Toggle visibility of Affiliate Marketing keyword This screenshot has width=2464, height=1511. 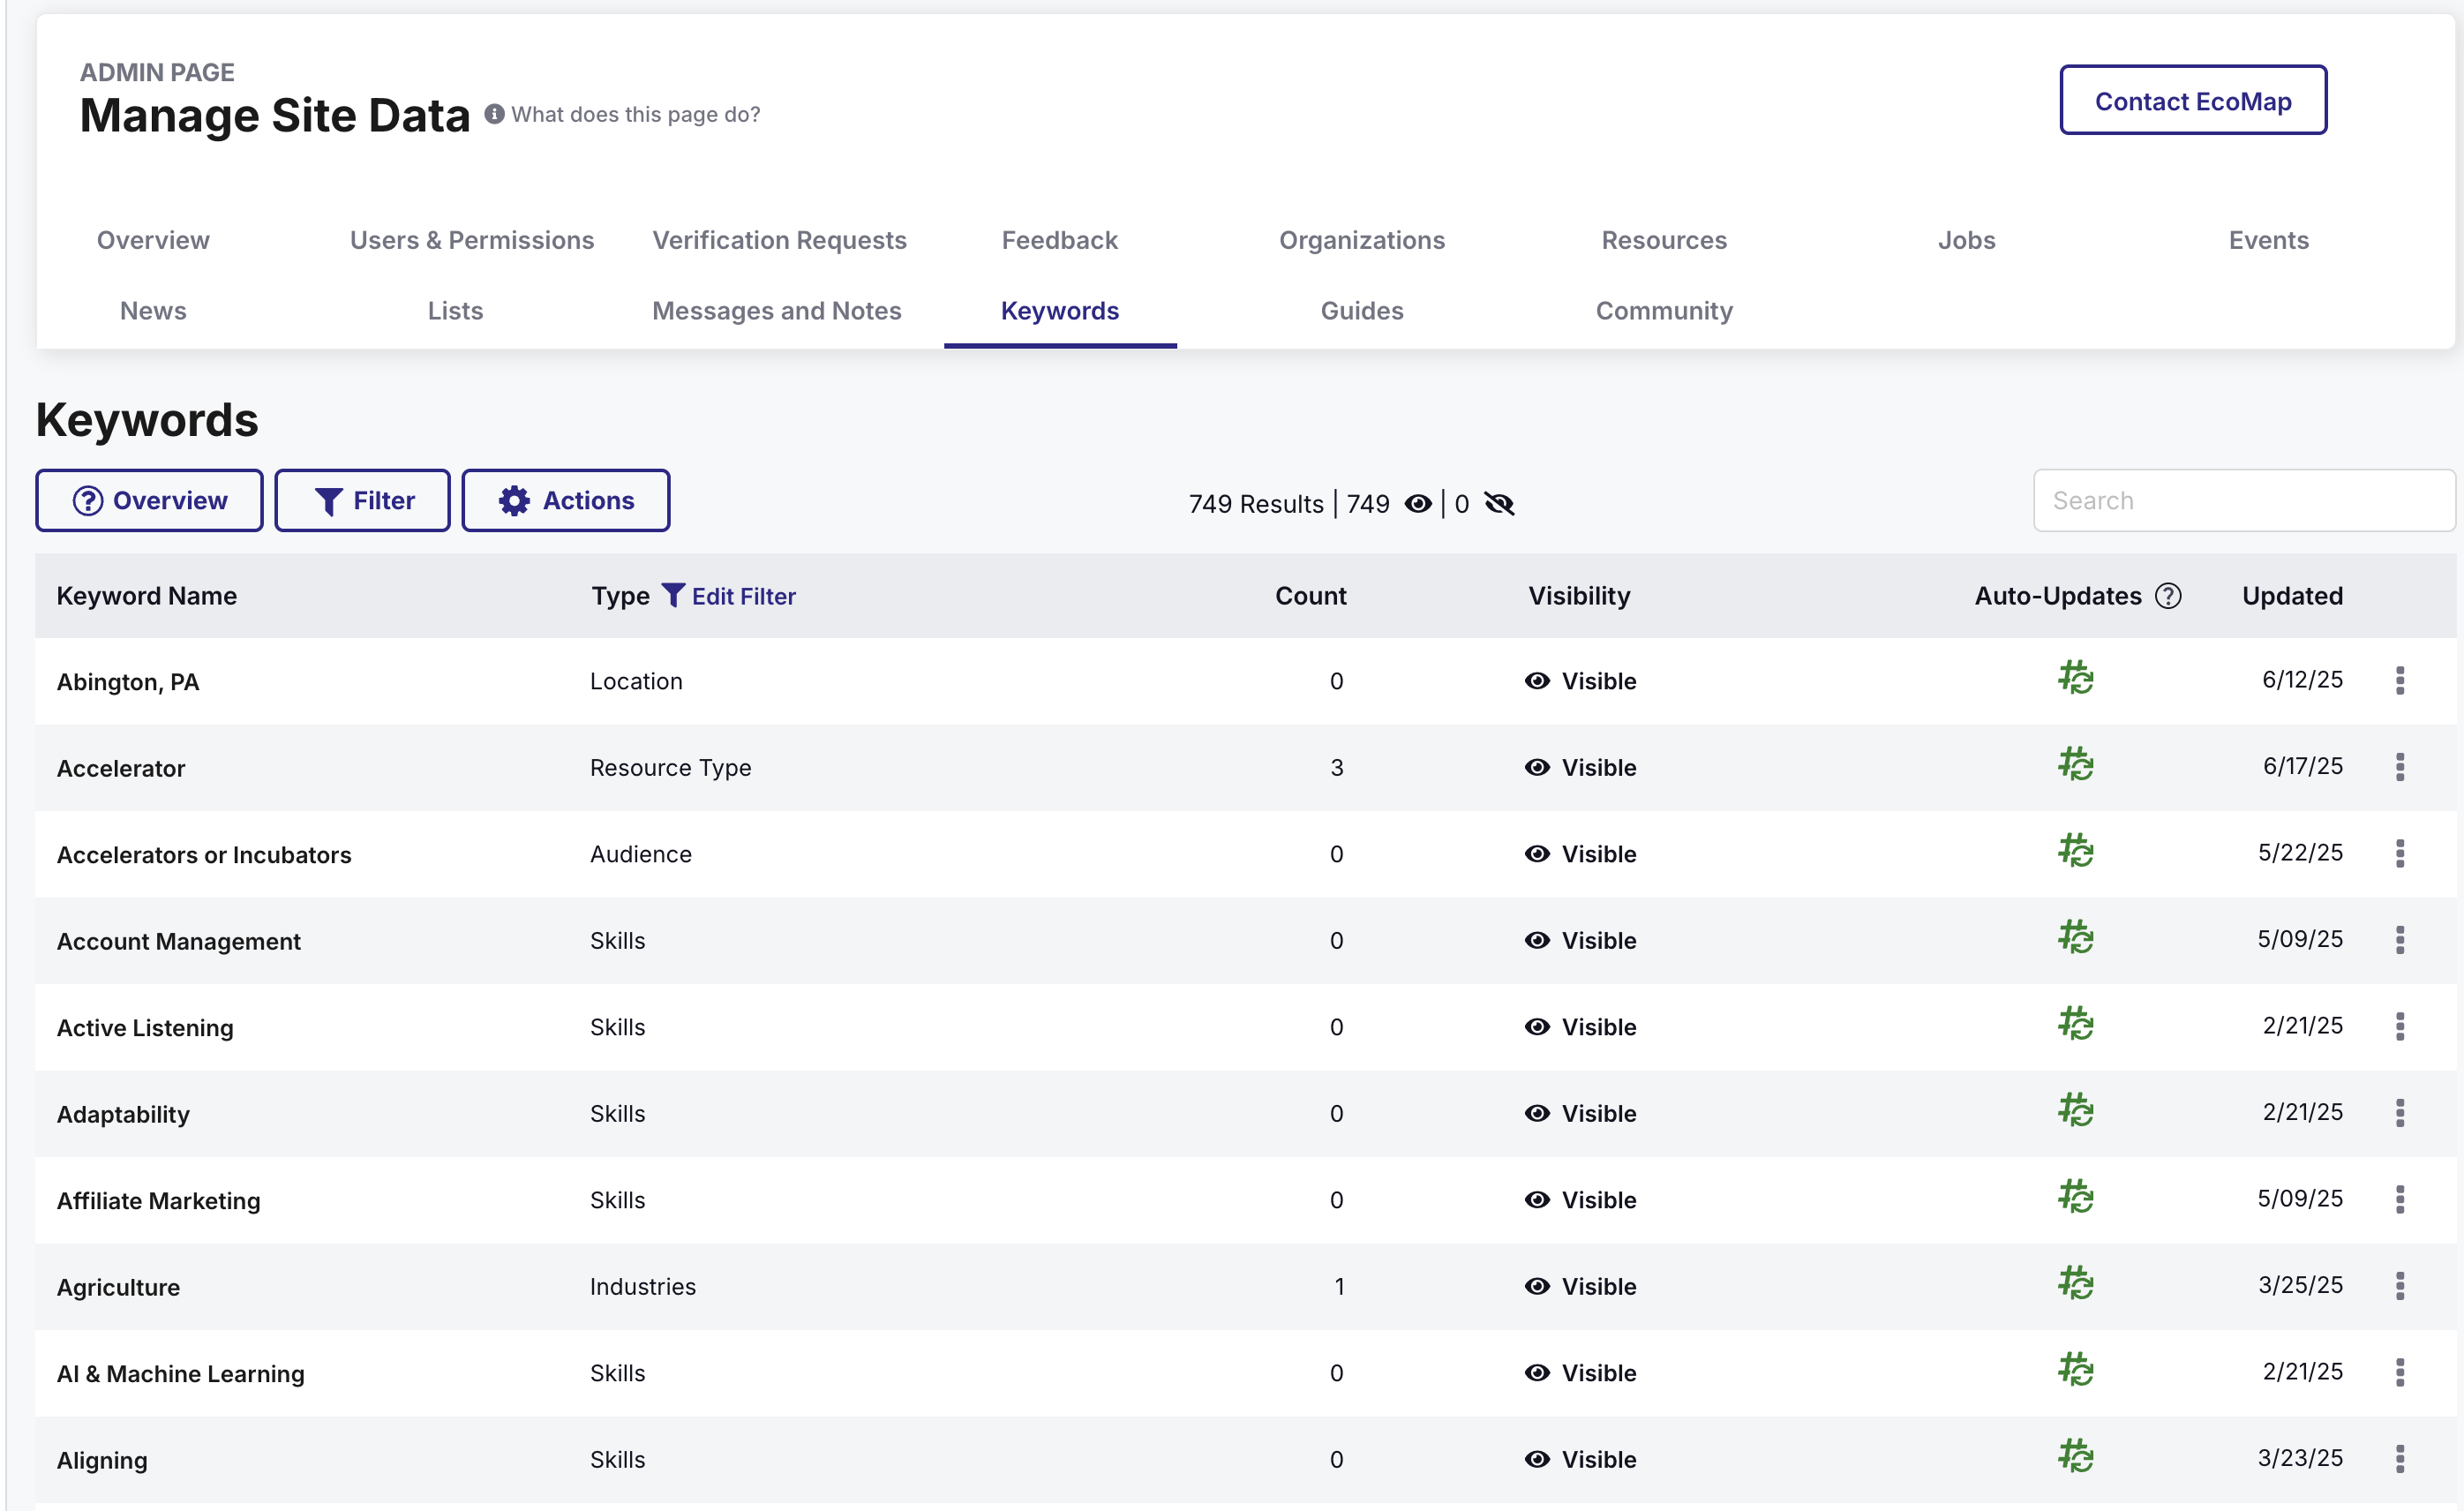[x=1580, y=1200]
